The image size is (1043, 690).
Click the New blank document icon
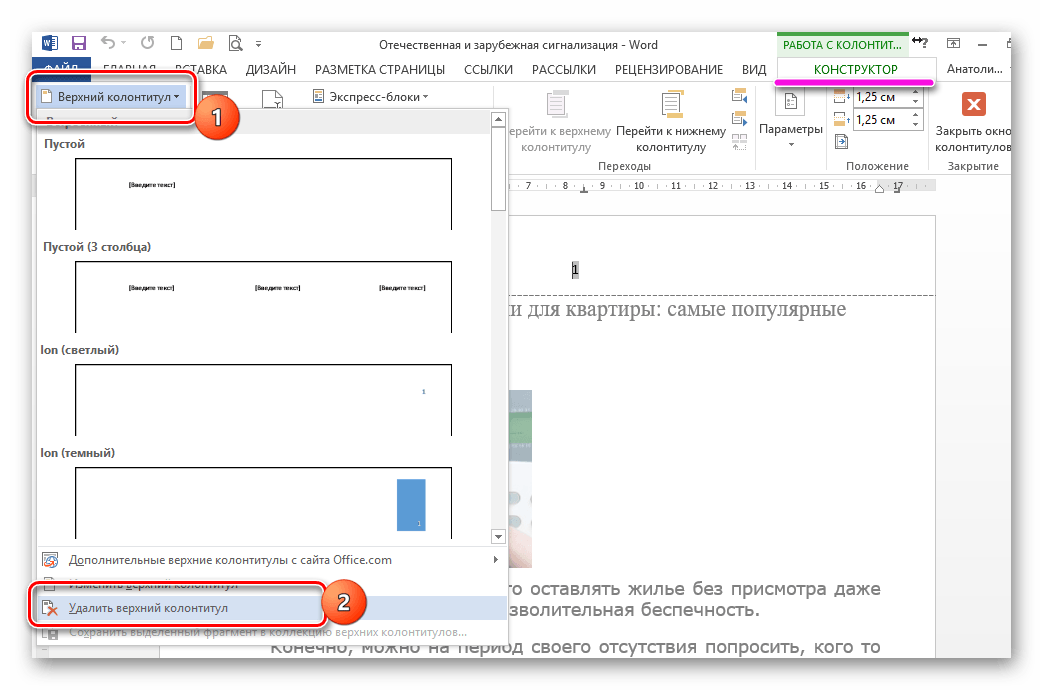(x=176, y=43)
